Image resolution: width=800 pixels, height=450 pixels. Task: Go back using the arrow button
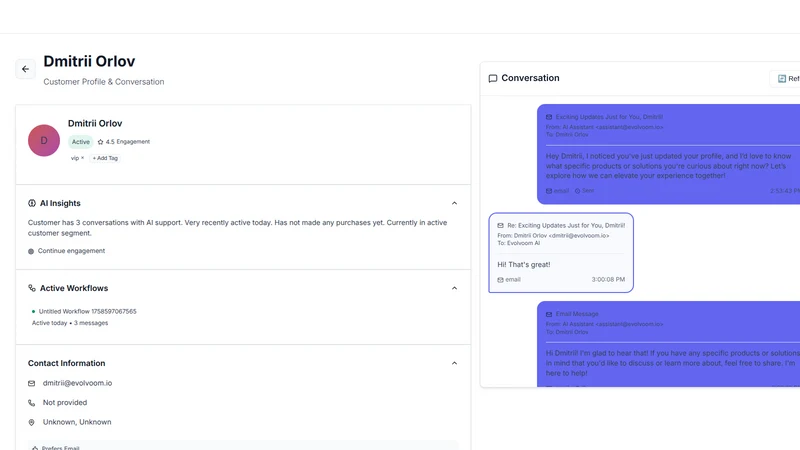tap(26, 69)
